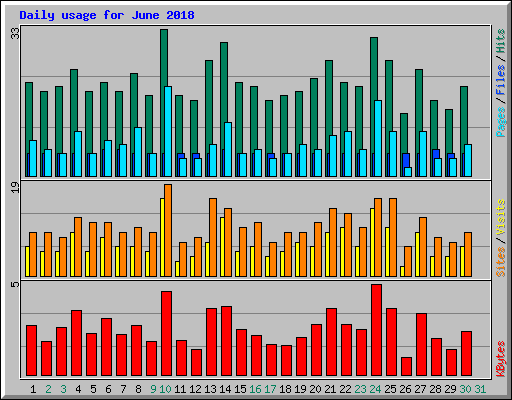
Task: Click the y-axis value 19 label
Action: pyautogui.click(x=15, y=187)
